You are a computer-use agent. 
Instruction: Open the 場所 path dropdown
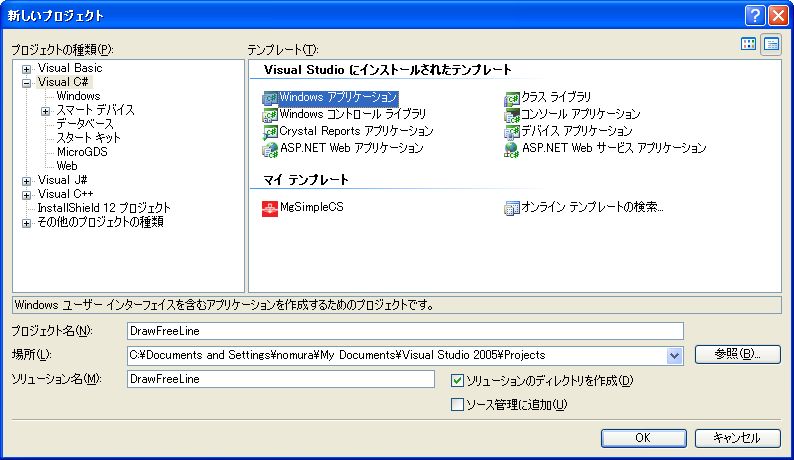(674, 355)
